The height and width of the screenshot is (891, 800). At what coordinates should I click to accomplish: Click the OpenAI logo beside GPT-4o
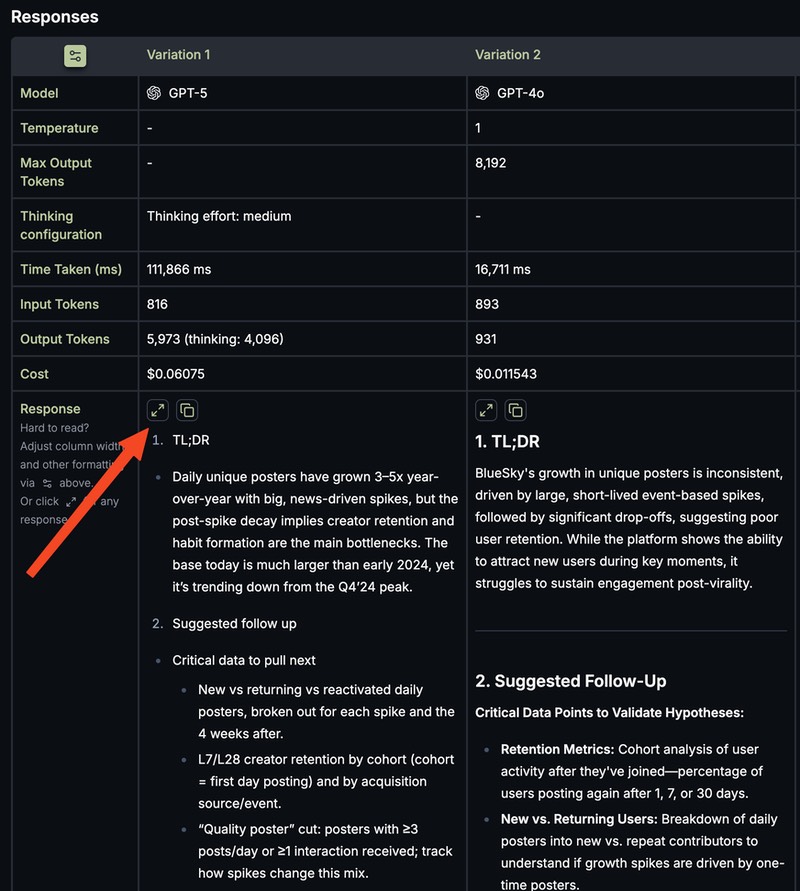482,93
